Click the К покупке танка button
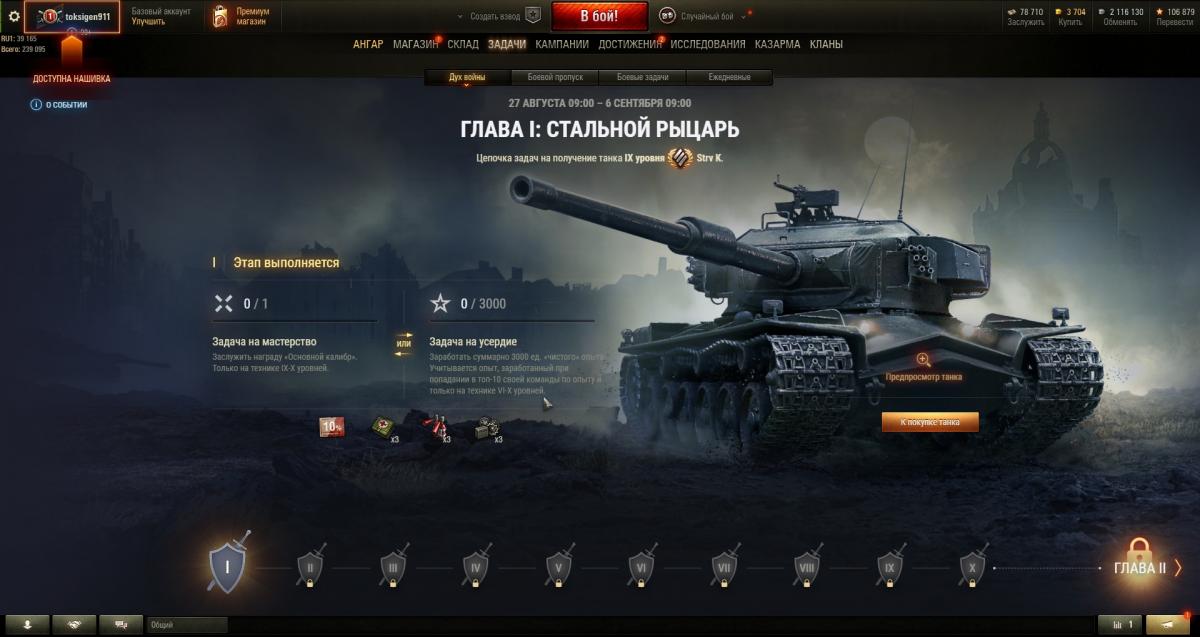The height and width of the screenshot is (637, 1200). (x=930, y=423)
